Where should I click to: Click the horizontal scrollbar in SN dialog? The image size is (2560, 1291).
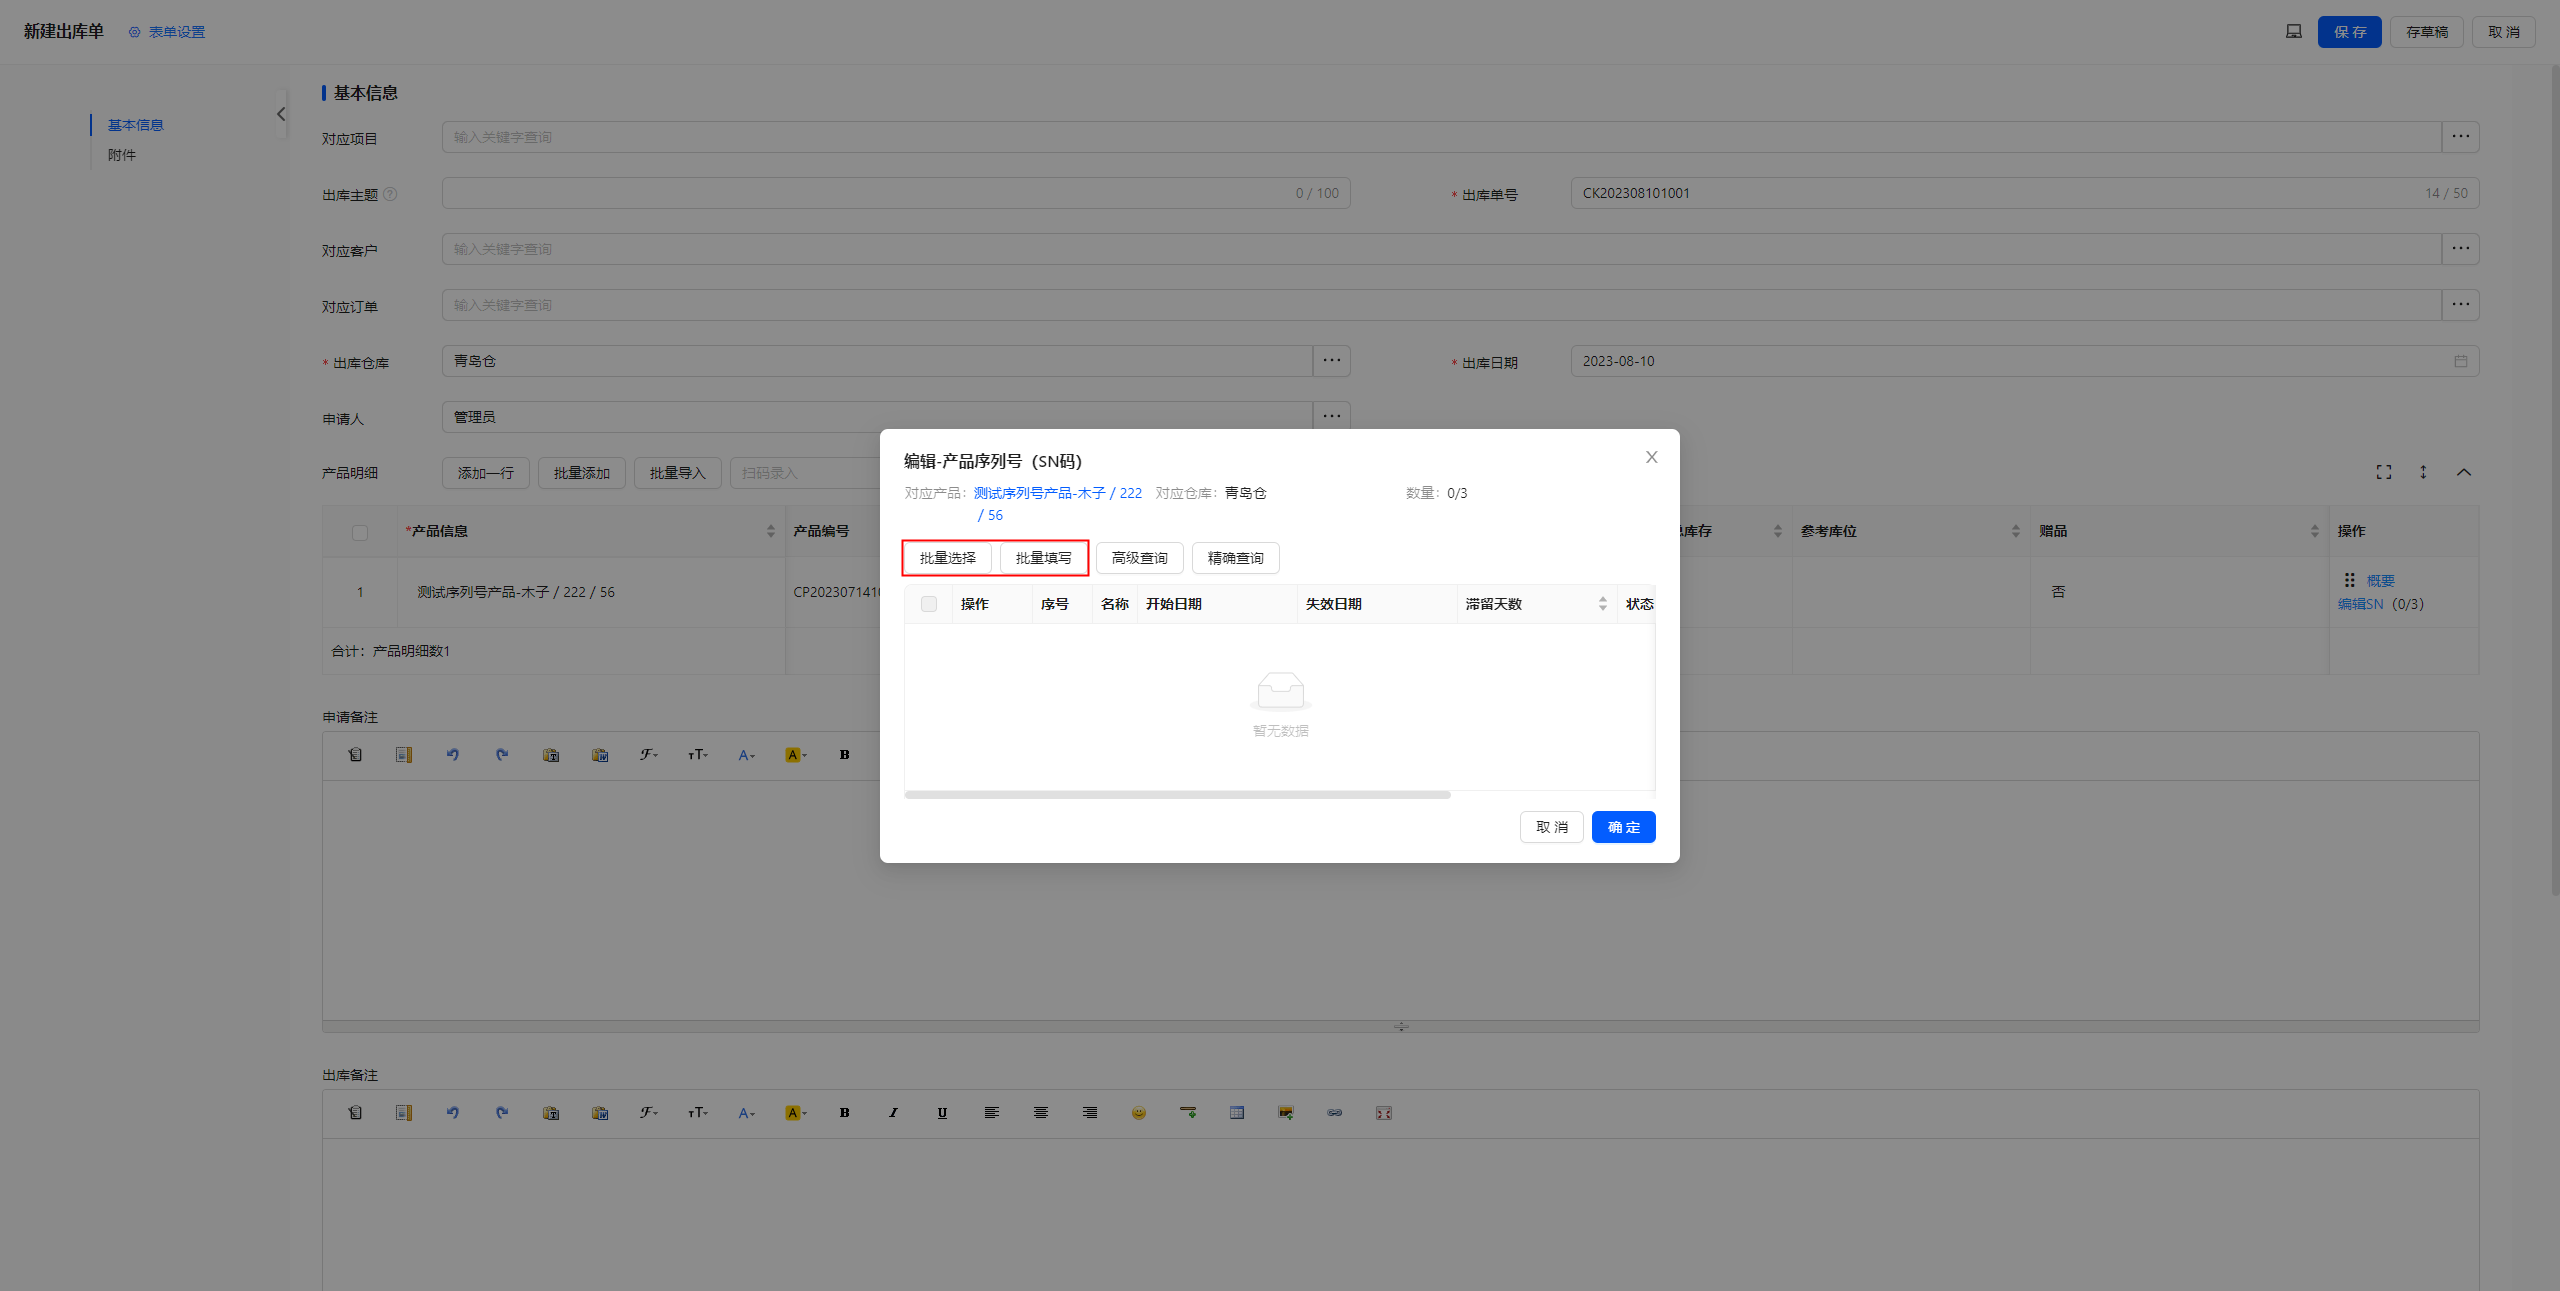coord(1177,795)
